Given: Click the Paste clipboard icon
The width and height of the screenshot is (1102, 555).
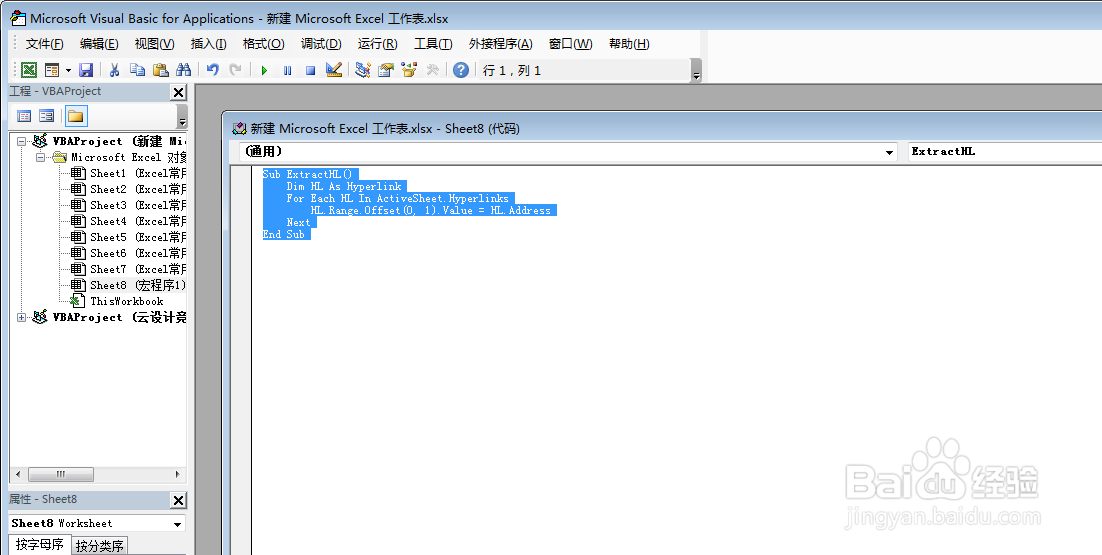Looking at the screenshot, I should point(161,70).
